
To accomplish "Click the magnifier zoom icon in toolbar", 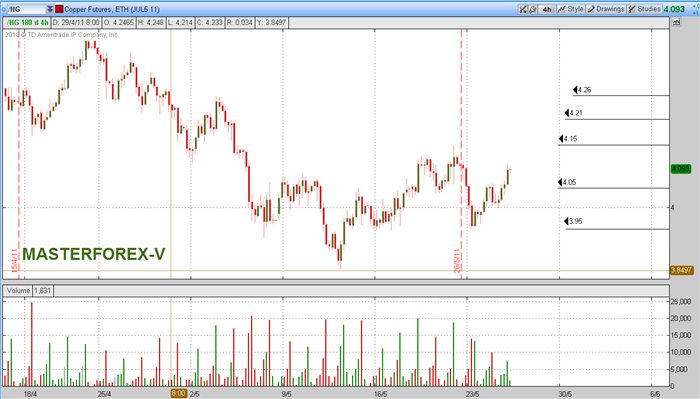I will (532, 9).
